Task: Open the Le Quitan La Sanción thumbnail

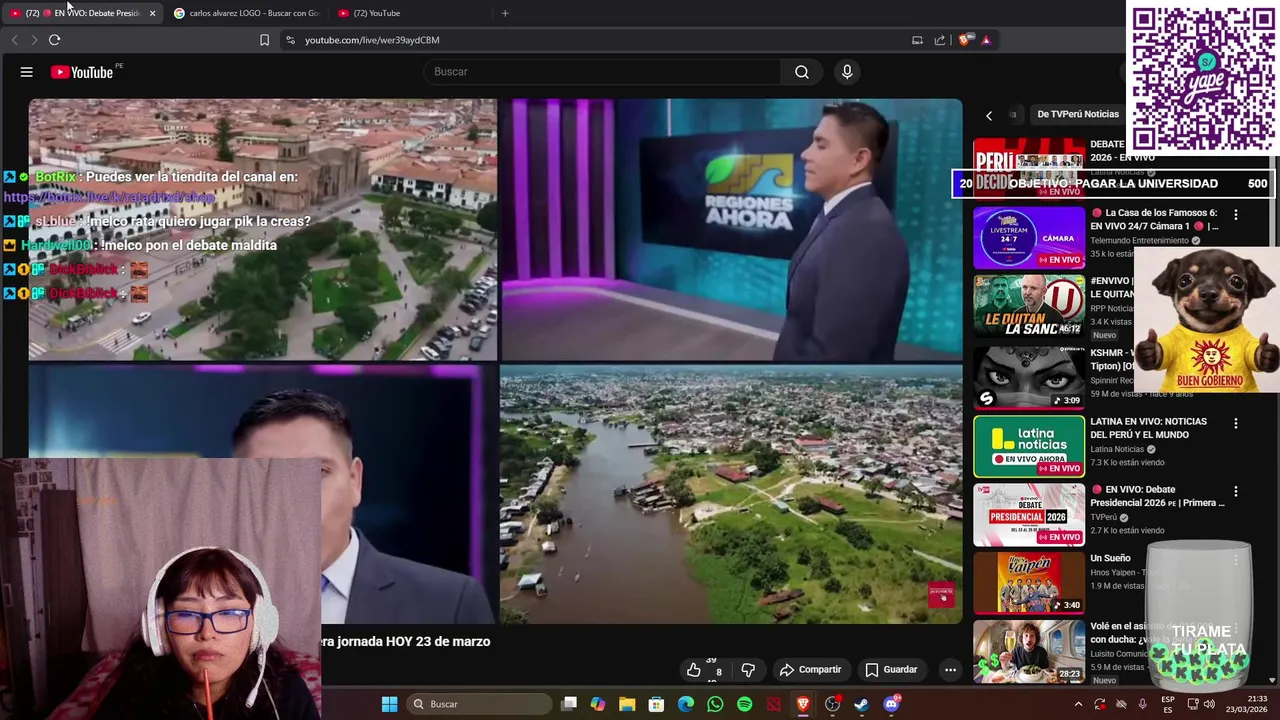Action: click(x=1029, y=306)
